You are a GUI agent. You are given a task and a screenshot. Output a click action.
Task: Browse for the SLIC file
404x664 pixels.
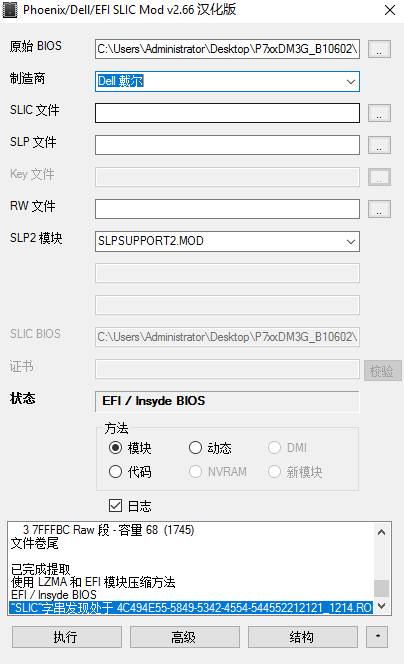point(379,113)
